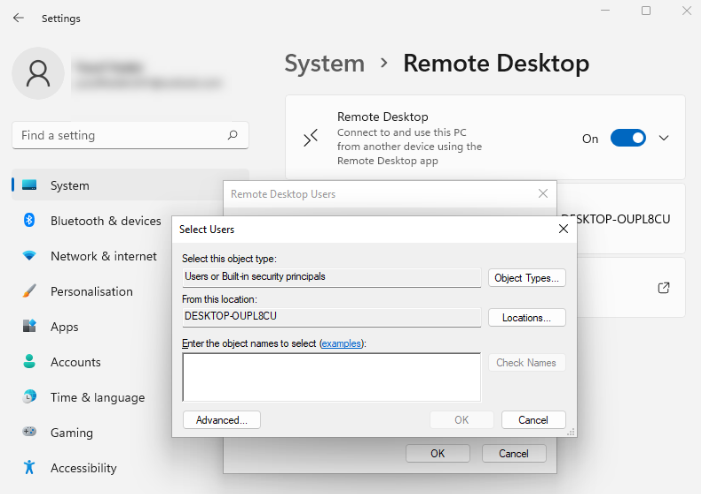Click the DESKTOP-OUPL8CU location field
This screenshot has width=701, height=494.
click(332, 317)
